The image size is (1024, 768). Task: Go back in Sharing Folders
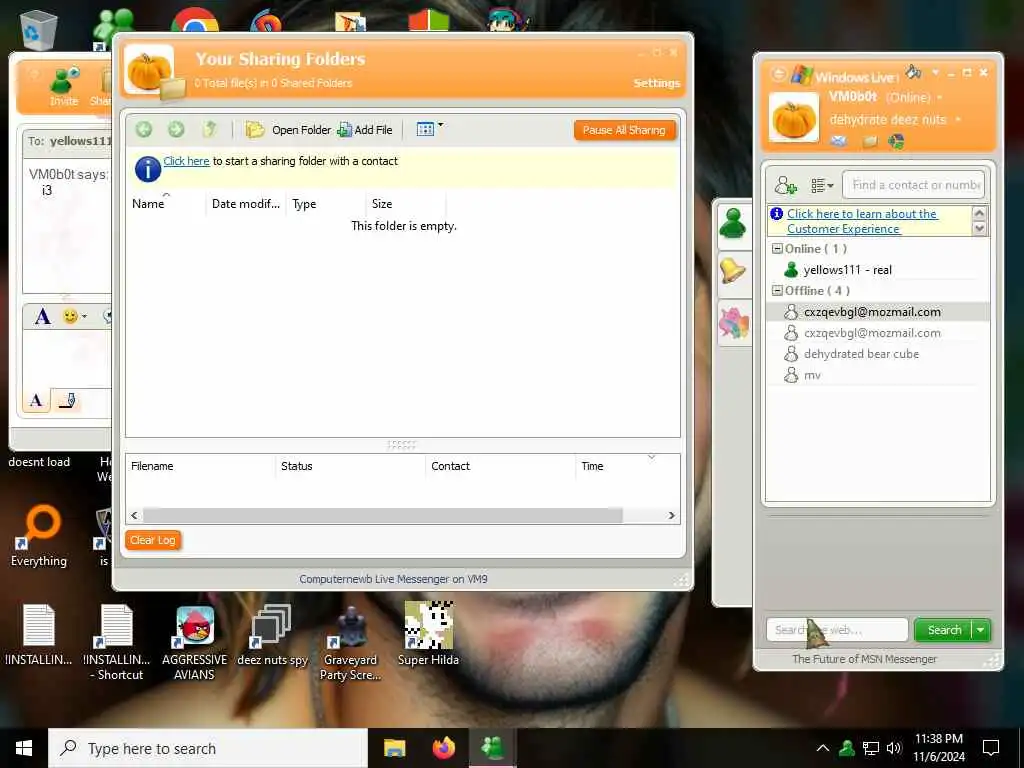point(144,129)
